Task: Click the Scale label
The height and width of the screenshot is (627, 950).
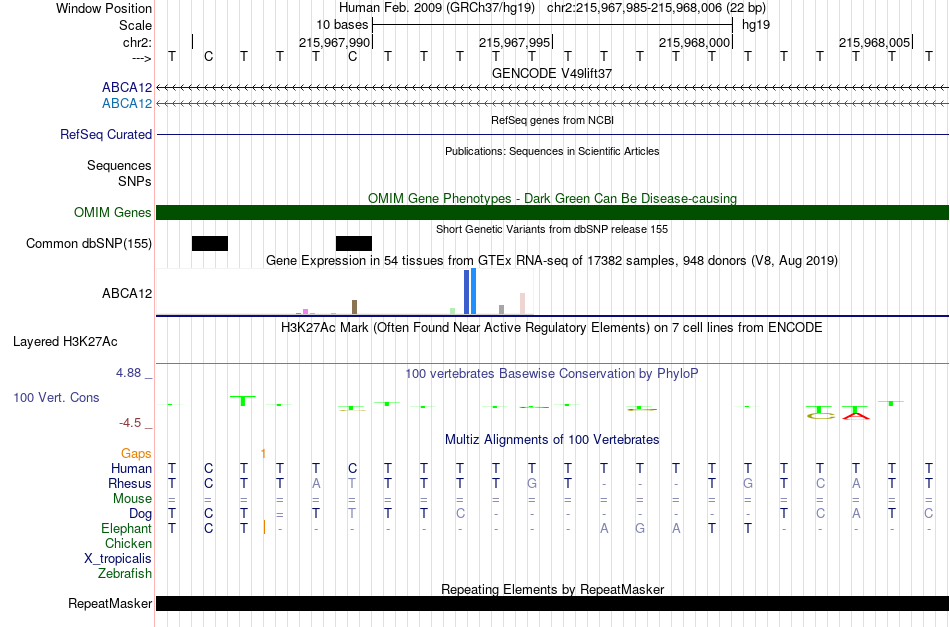Action: coord(135,25)
